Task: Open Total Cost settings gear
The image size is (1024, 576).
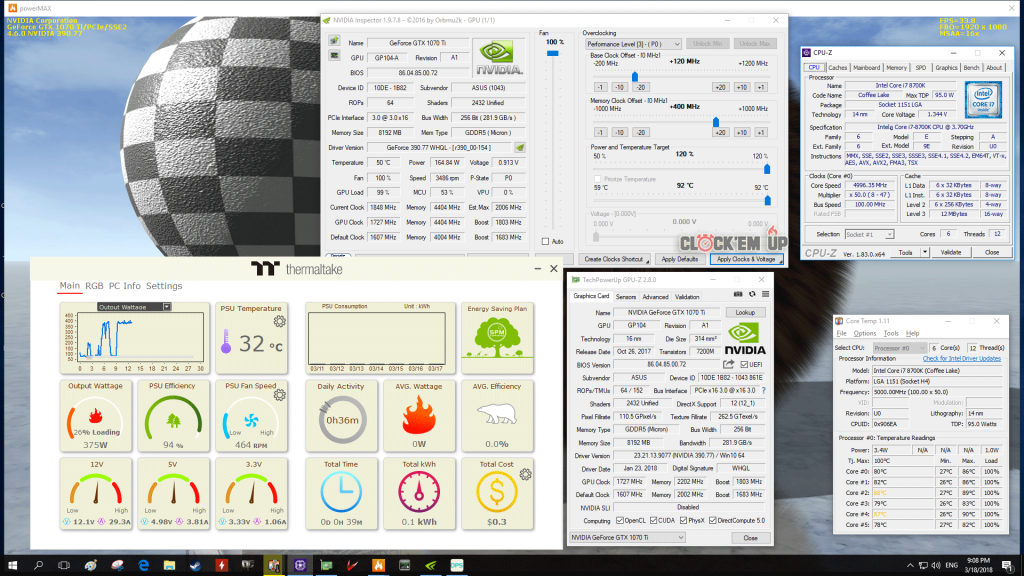Action: (525, 473)
